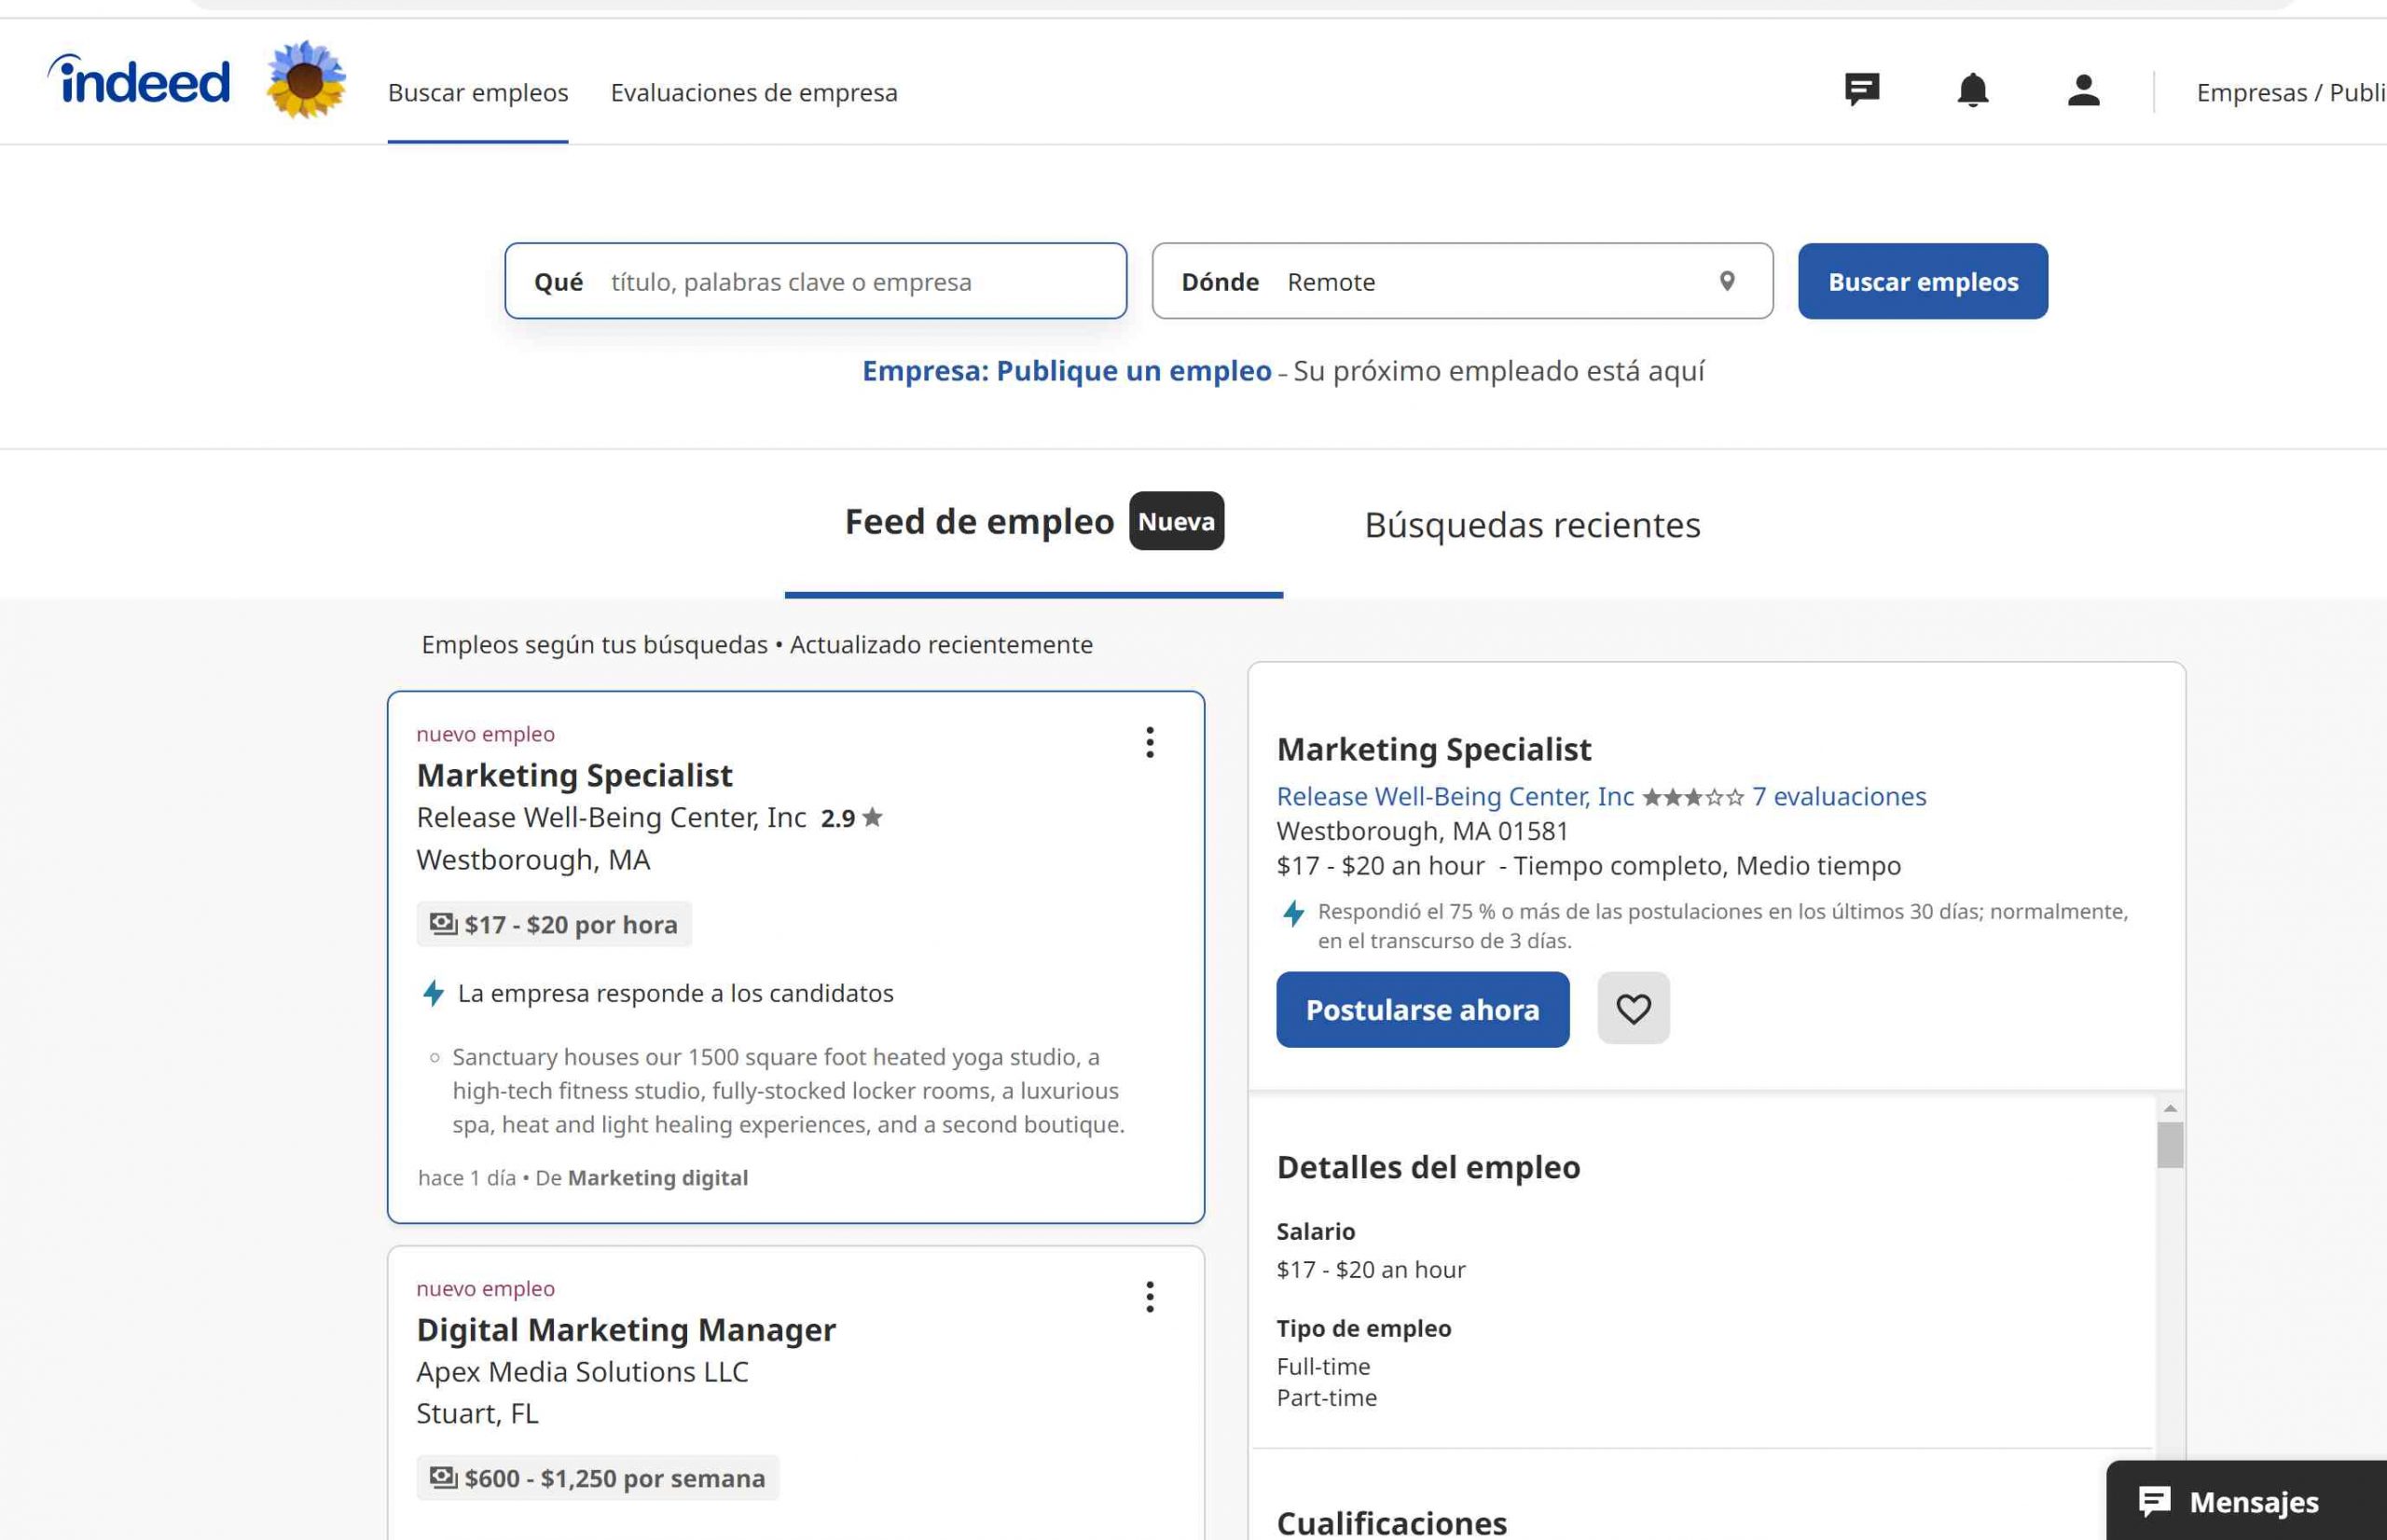
Task: Follow 'Empresa: Publique un empleo' link
Action: click(1067, 371)
